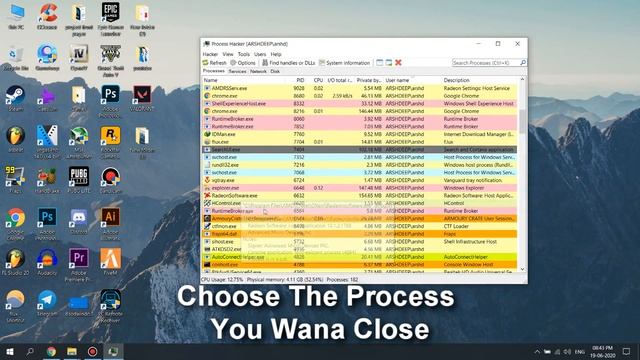Open the Hacker menu
This screenshot has height=360, width=640.
coord(210,54)
